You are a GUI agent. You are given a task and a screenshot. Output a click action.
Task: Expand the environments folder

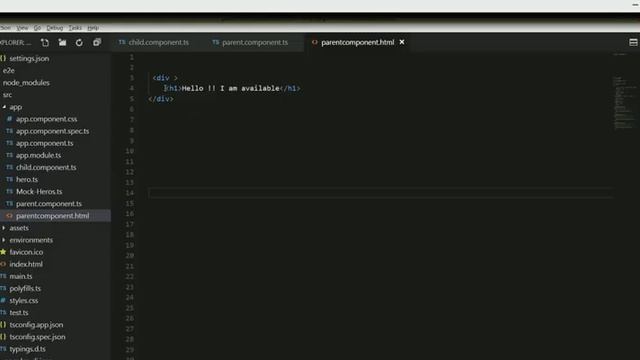coord(4,240)
